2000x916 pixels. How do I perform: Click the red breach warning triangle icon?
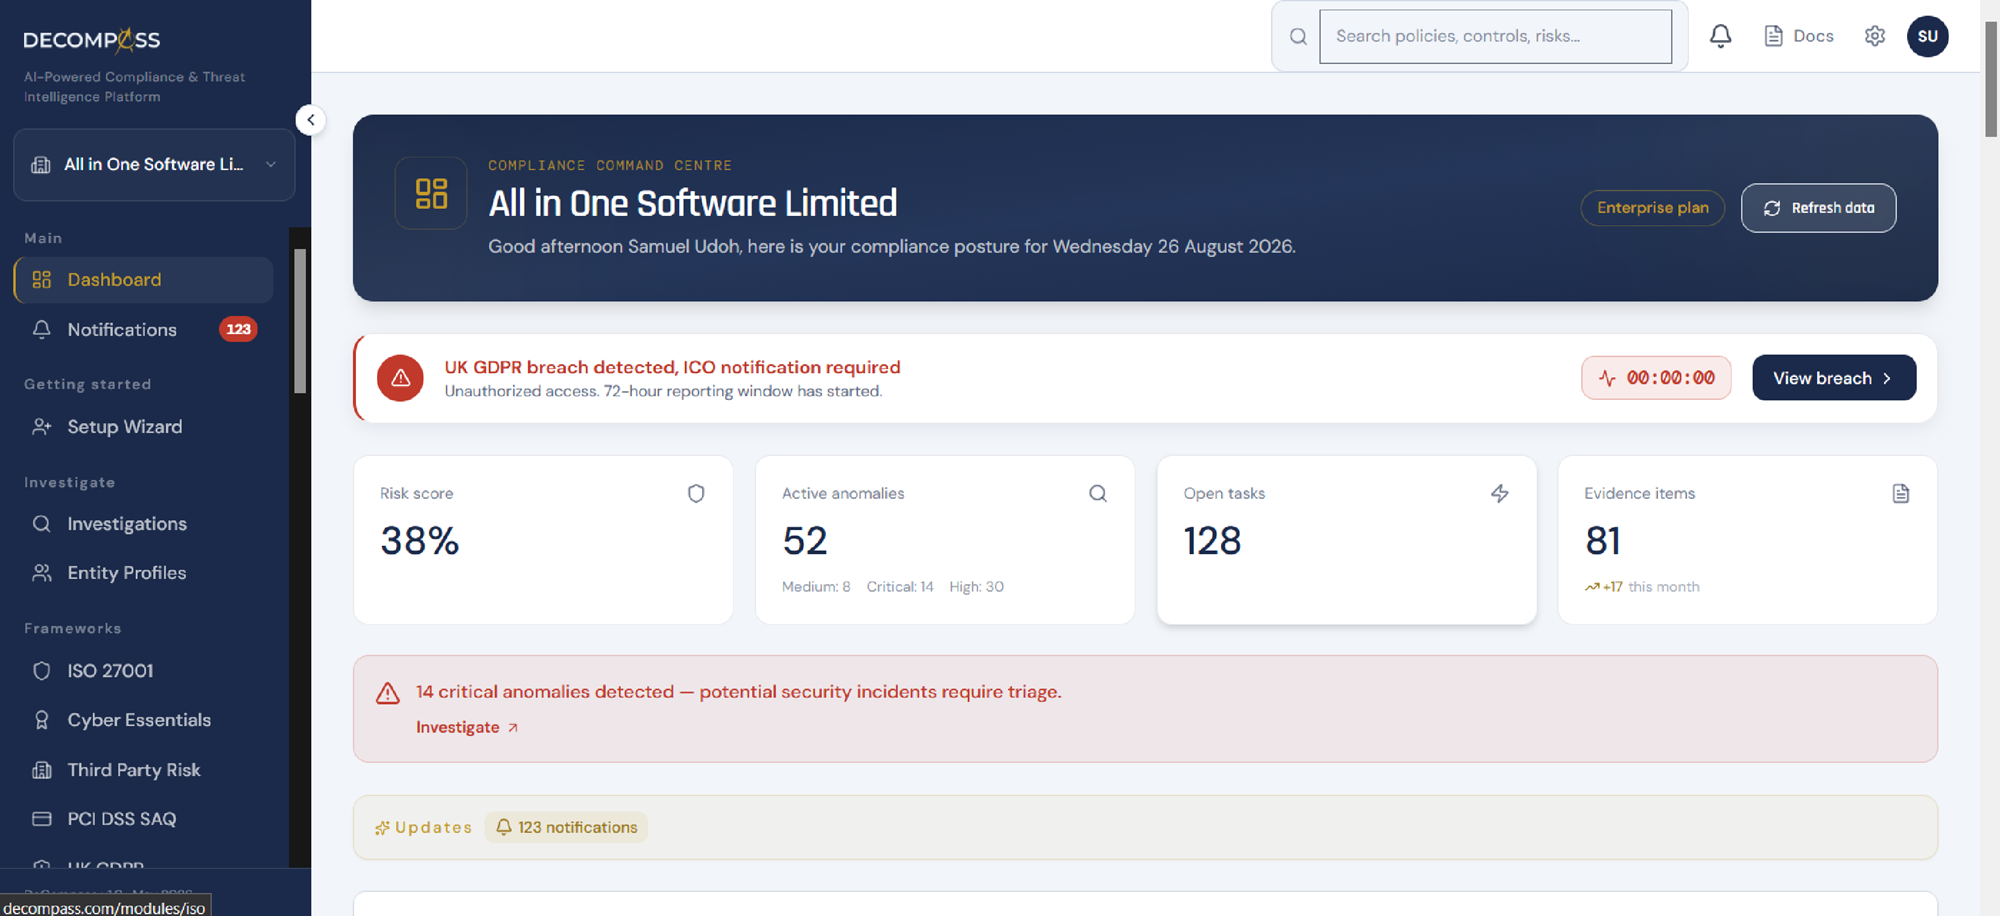(400, 378)
